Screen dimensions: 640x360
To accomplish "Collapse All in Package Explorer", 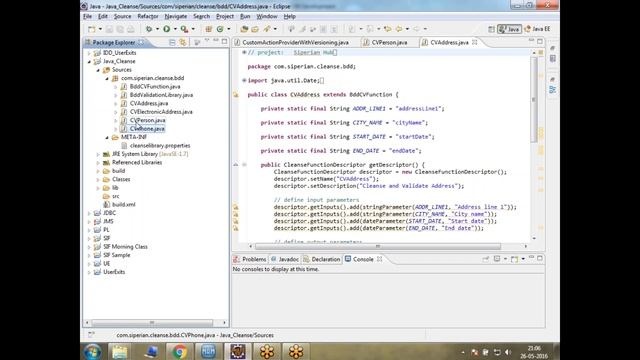I will coord(172,42).
